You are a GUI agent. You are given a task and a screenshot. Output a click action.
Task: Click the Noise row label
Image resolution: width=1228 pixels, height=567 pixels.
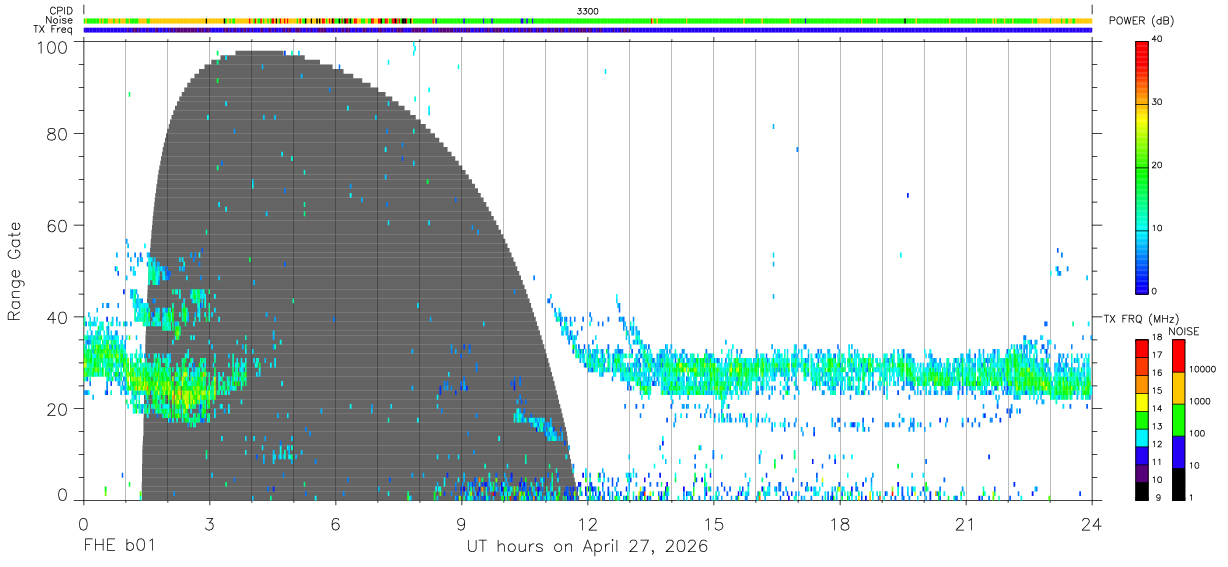point(60,20)
